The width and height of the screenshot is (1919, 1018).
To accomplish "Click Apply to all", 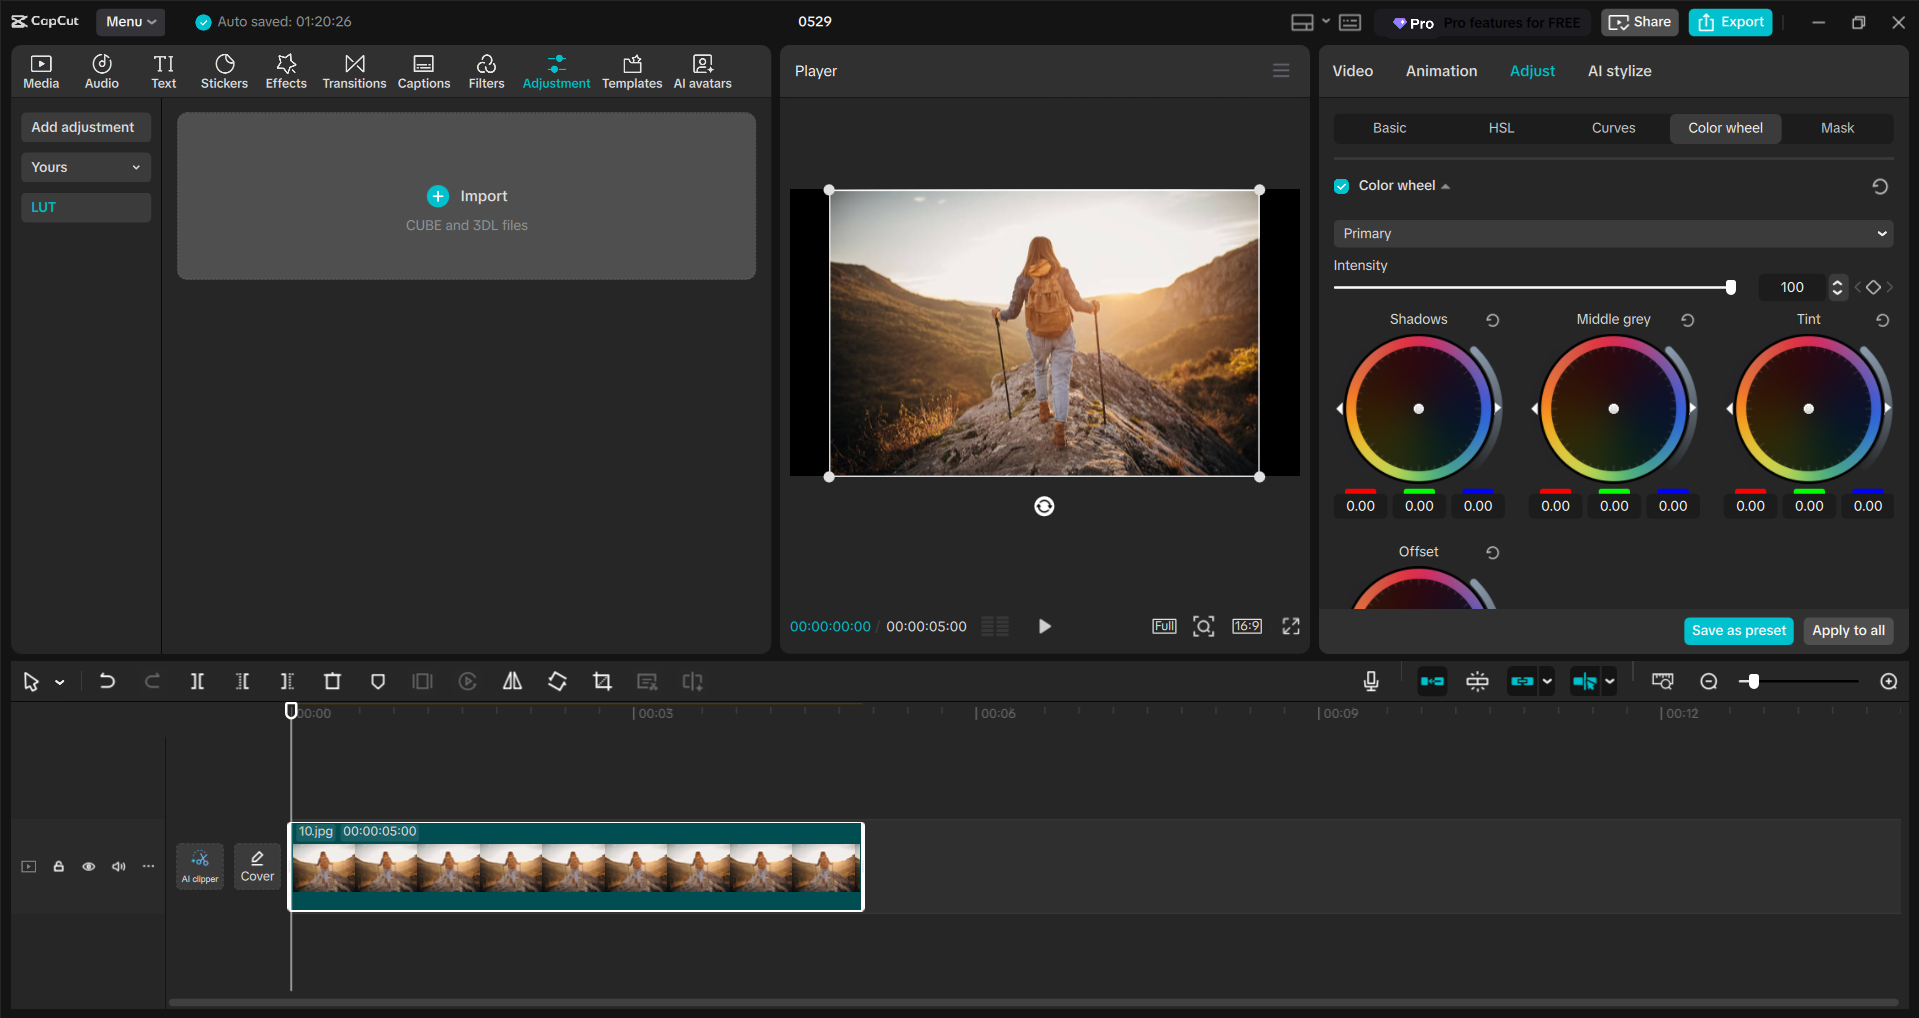I will (x=1847, y=630).
